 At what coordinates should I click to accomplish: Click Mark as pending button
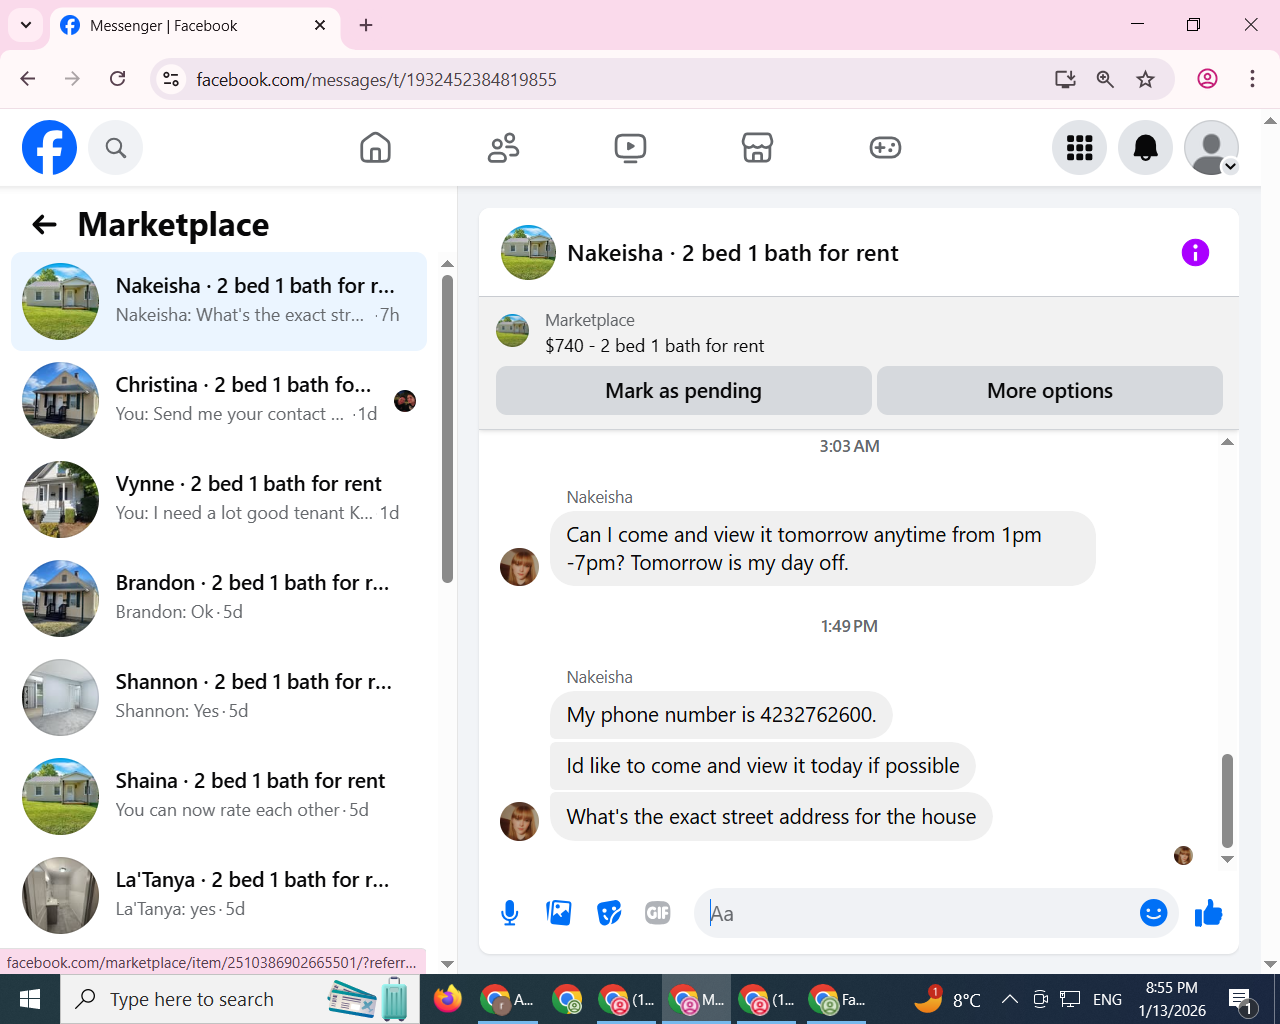684,391
